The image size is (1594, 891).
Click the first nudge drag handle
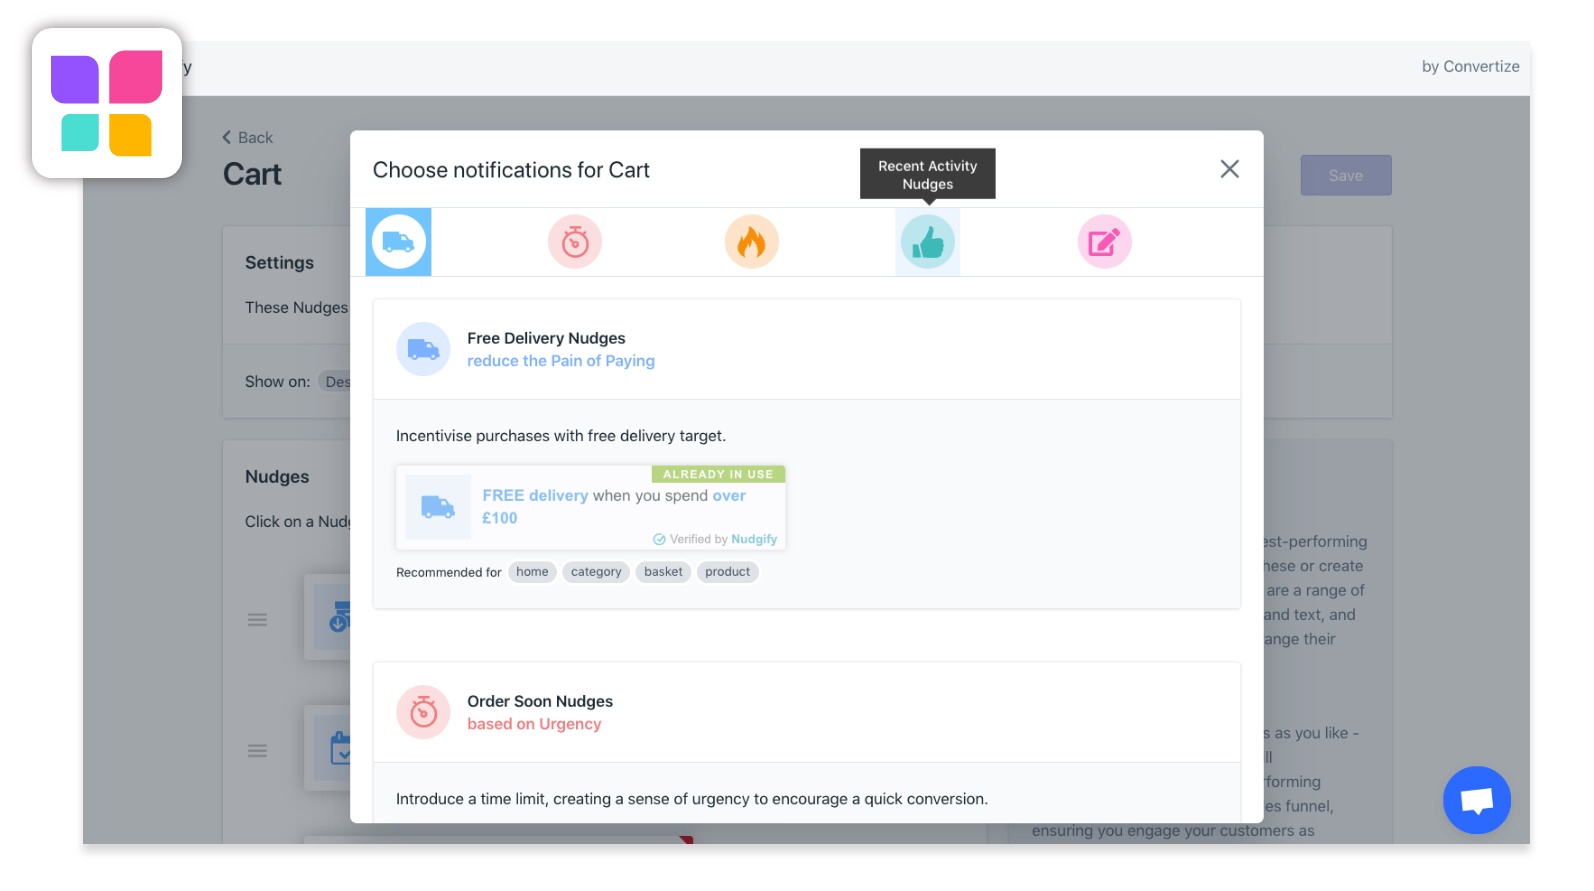click(x=257, y=620)
